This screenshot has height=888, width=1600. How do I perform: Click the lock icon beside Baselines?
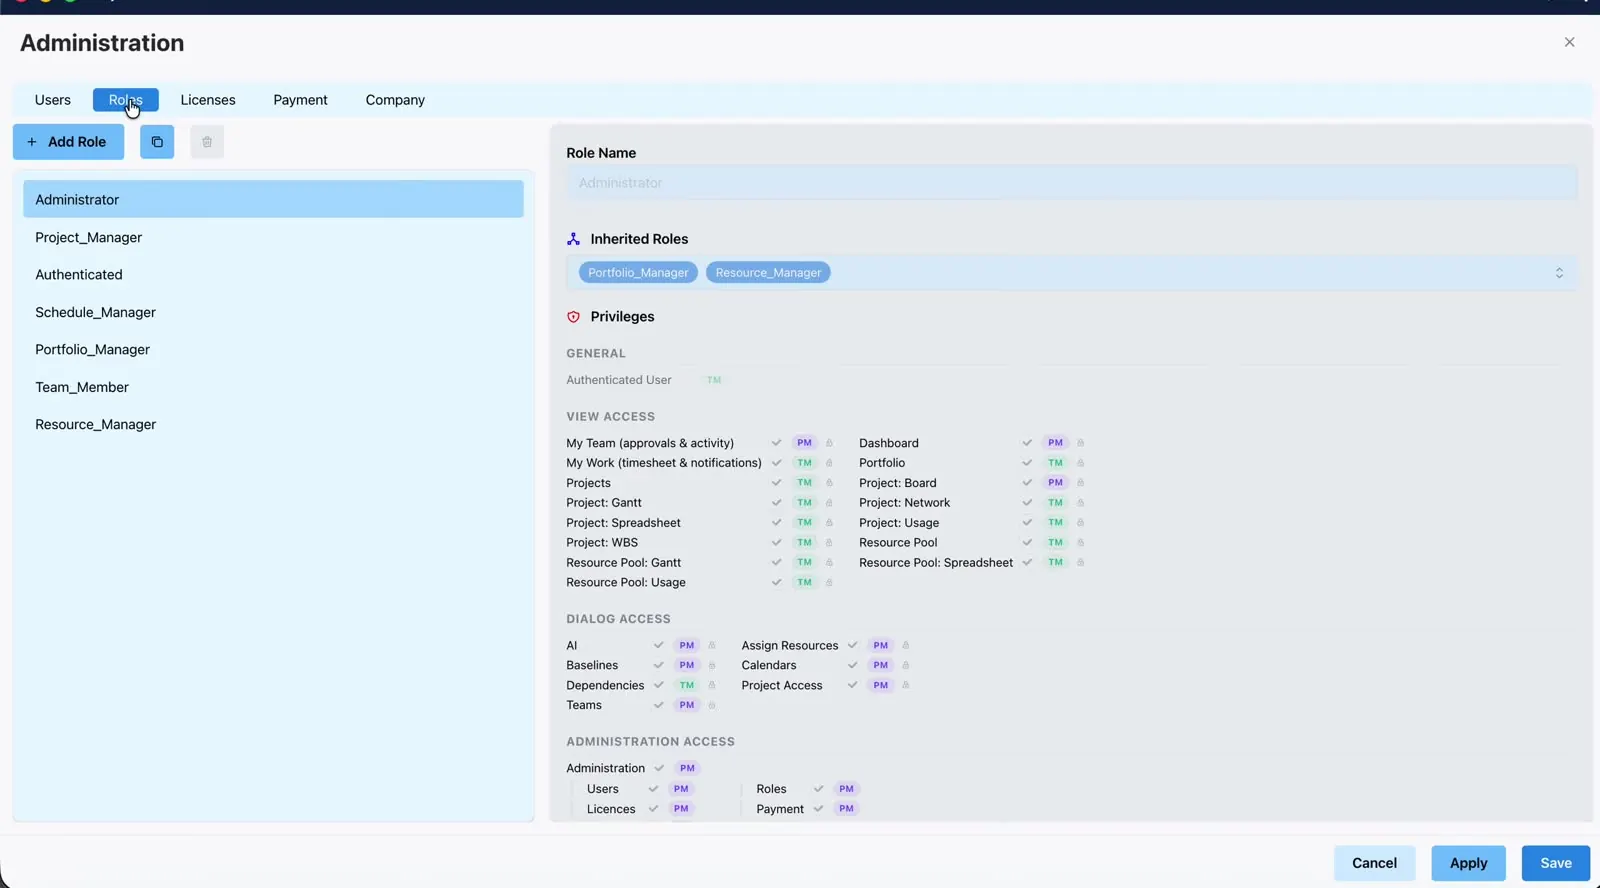tap(712, 666)
